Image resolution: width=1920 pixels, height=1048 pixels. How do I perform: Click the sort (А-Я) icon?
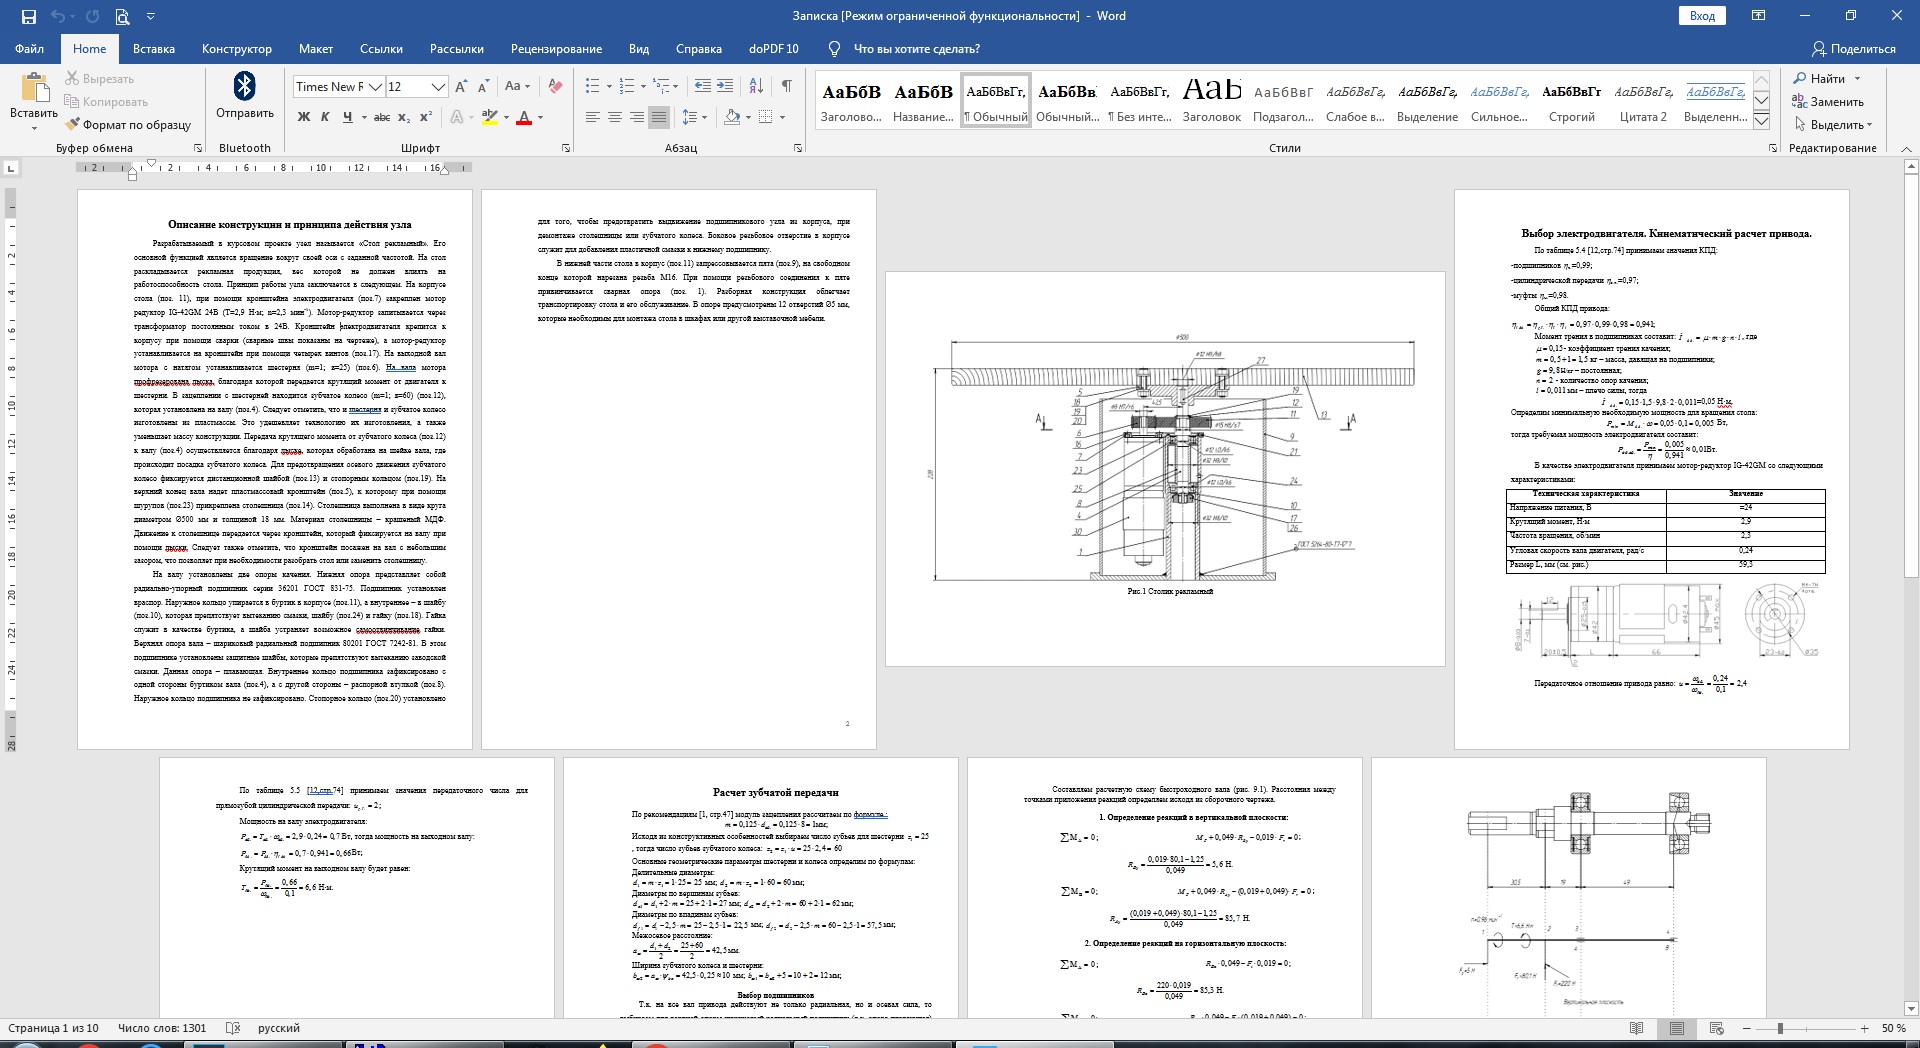tap(757, 86)
